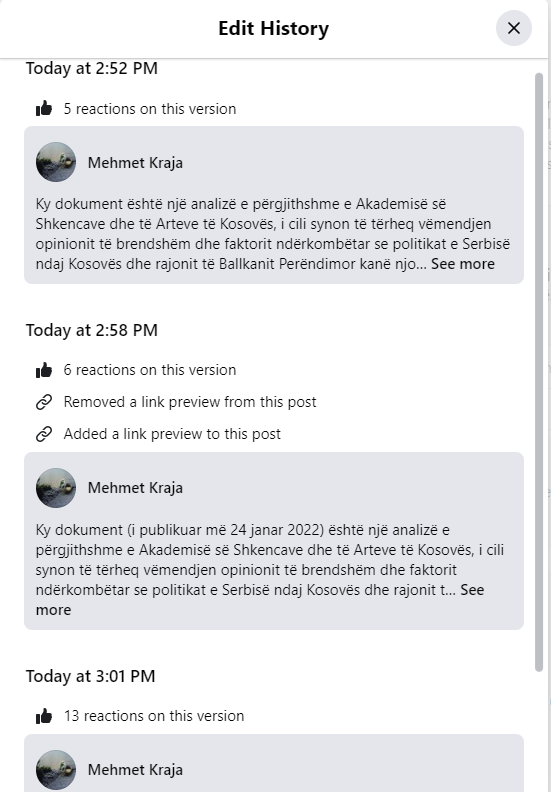
Task: Click thumbs-up icon beside 5 reactions
Action: point(44,108)
